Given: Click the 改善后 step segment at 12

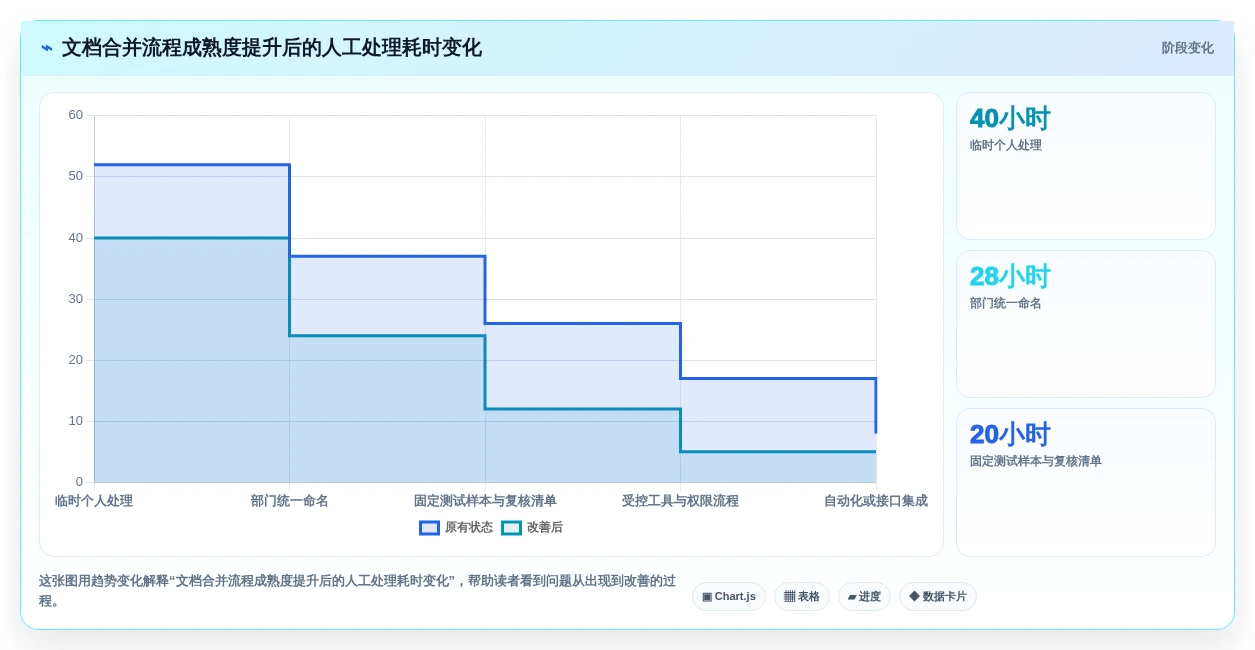Looking at the screenshot, I should (583, 409).
